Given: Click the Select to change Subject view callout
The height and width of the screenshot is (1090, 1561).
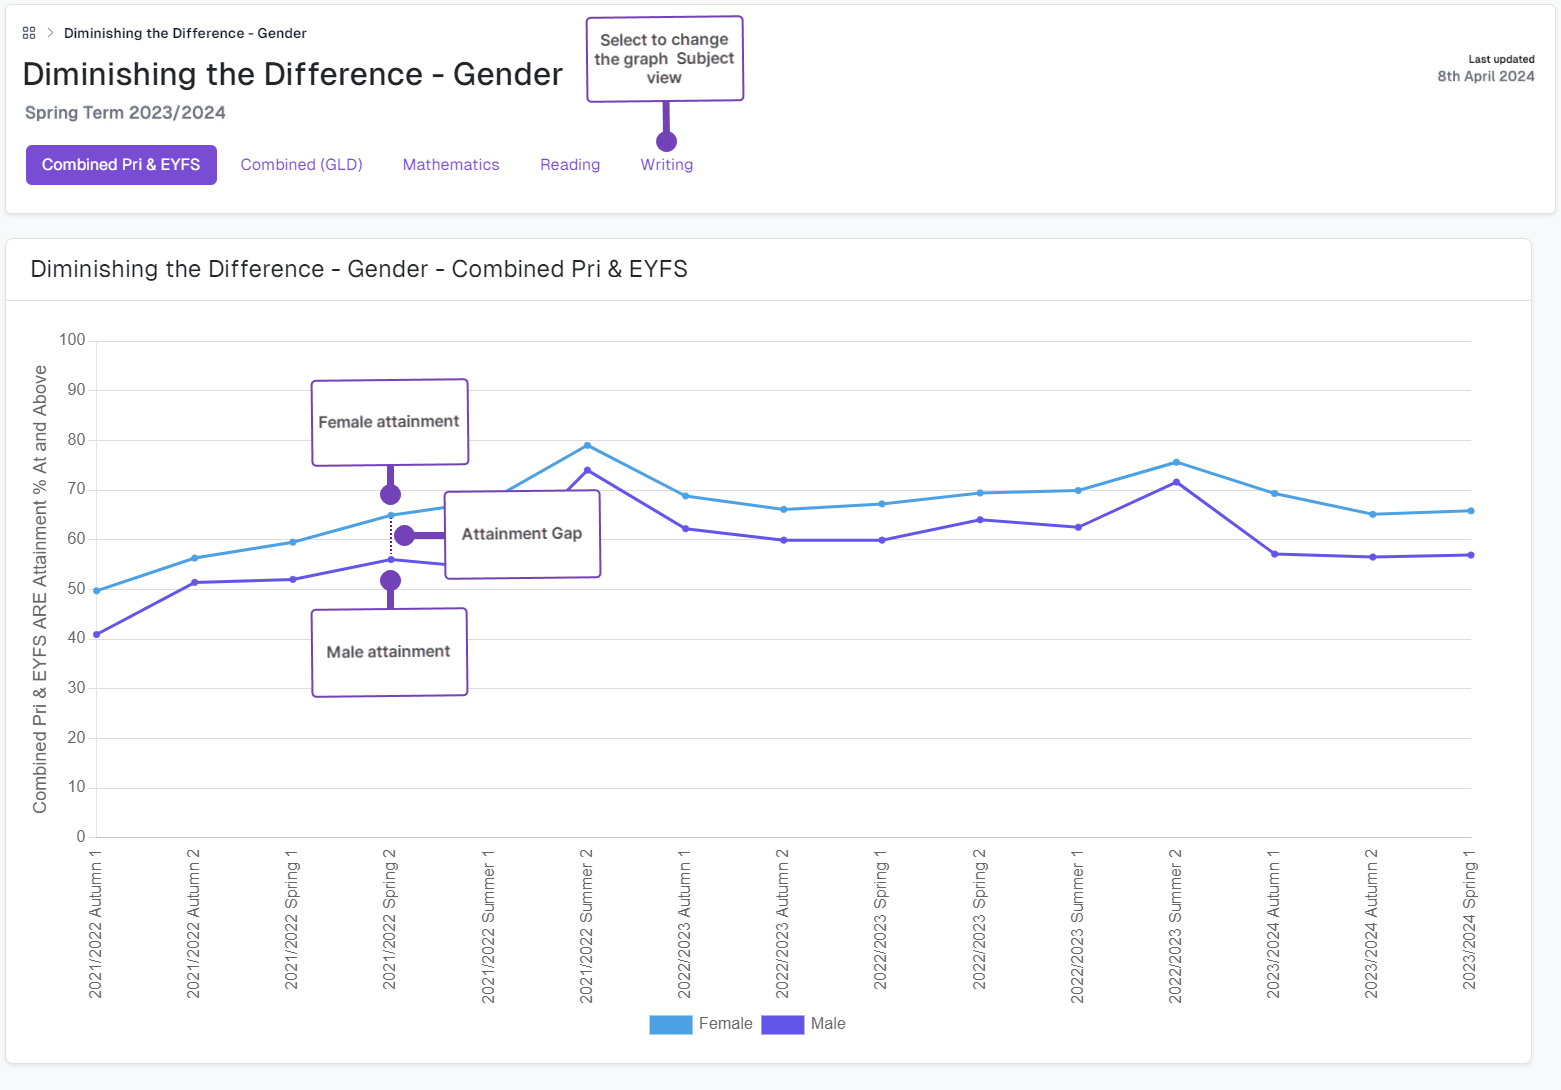Looking at the screenshot, I should [x=664, y=59].
